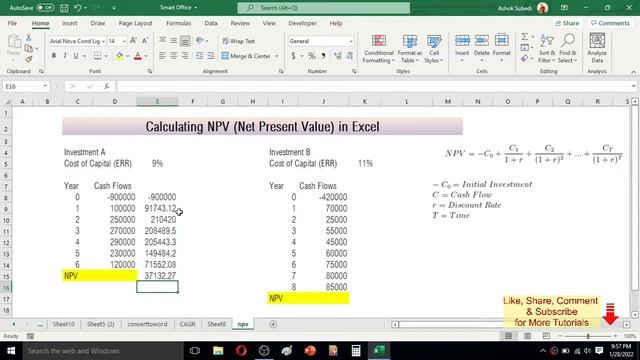Open the Data ribbon tab
Viewport: 640px width, 360px height.
point(211,23)
